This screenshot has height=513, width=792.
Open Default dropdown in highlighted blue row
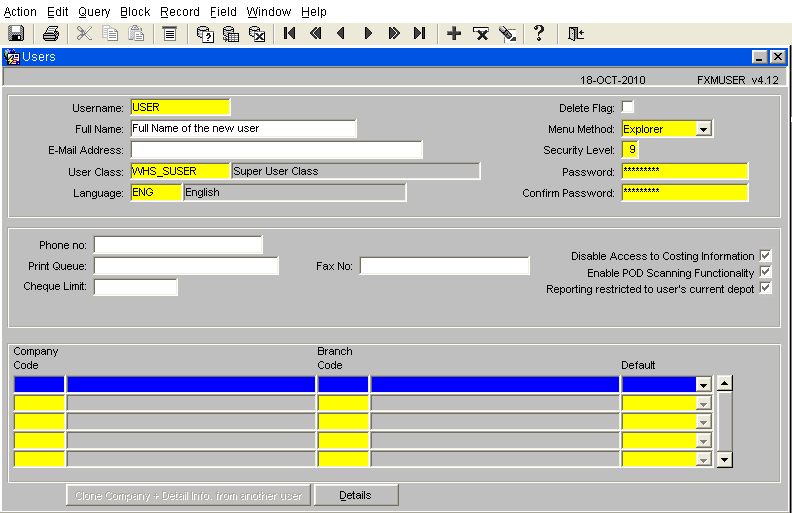pyautogui.click(x=703, y=385)
